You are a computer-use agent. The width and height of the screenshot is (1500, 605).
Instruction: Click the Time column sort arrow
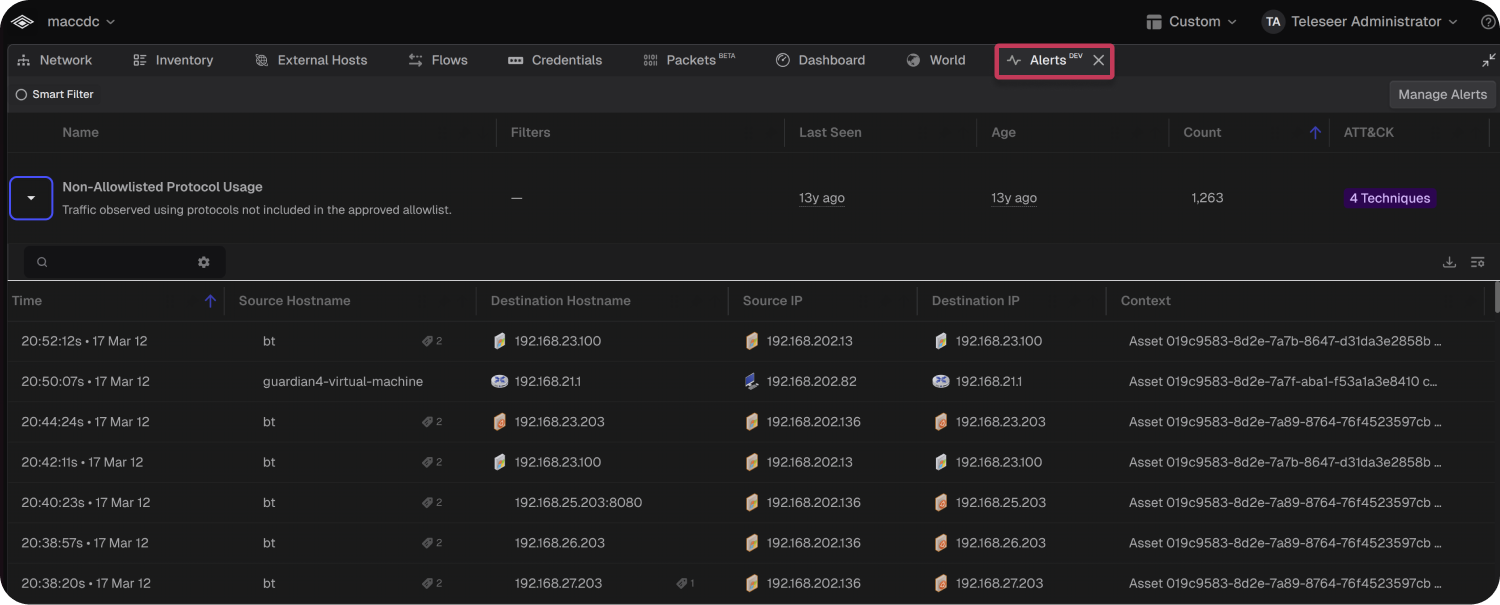[210, 301]
